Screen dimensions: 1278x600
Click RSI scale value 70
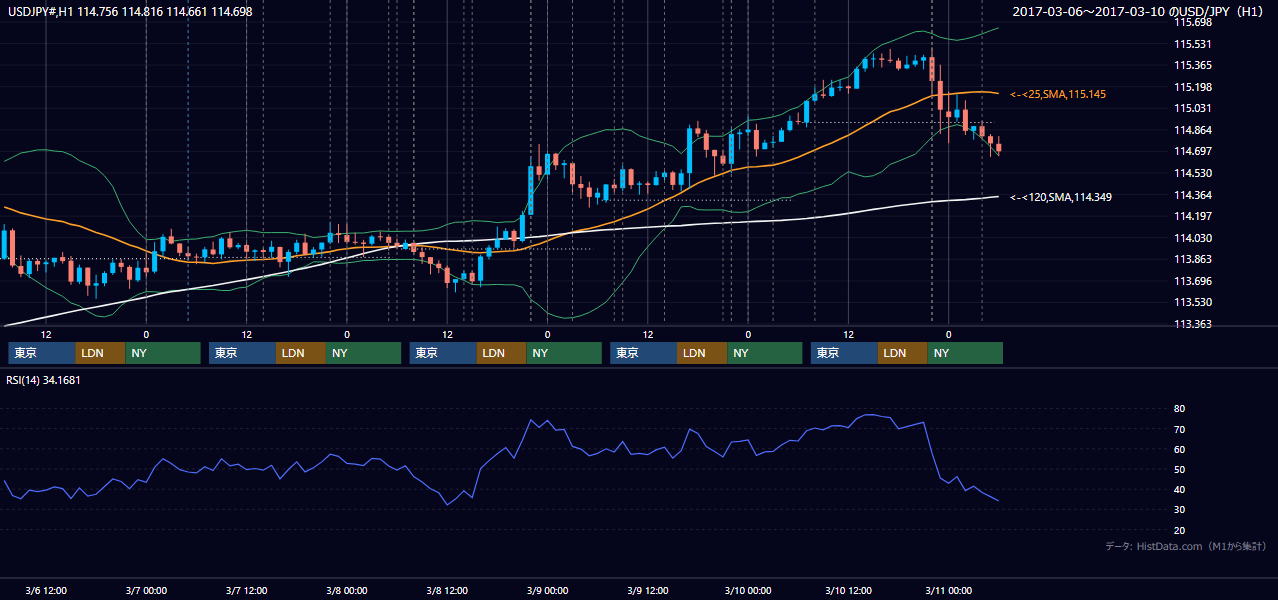click(x=1179, y=429)
